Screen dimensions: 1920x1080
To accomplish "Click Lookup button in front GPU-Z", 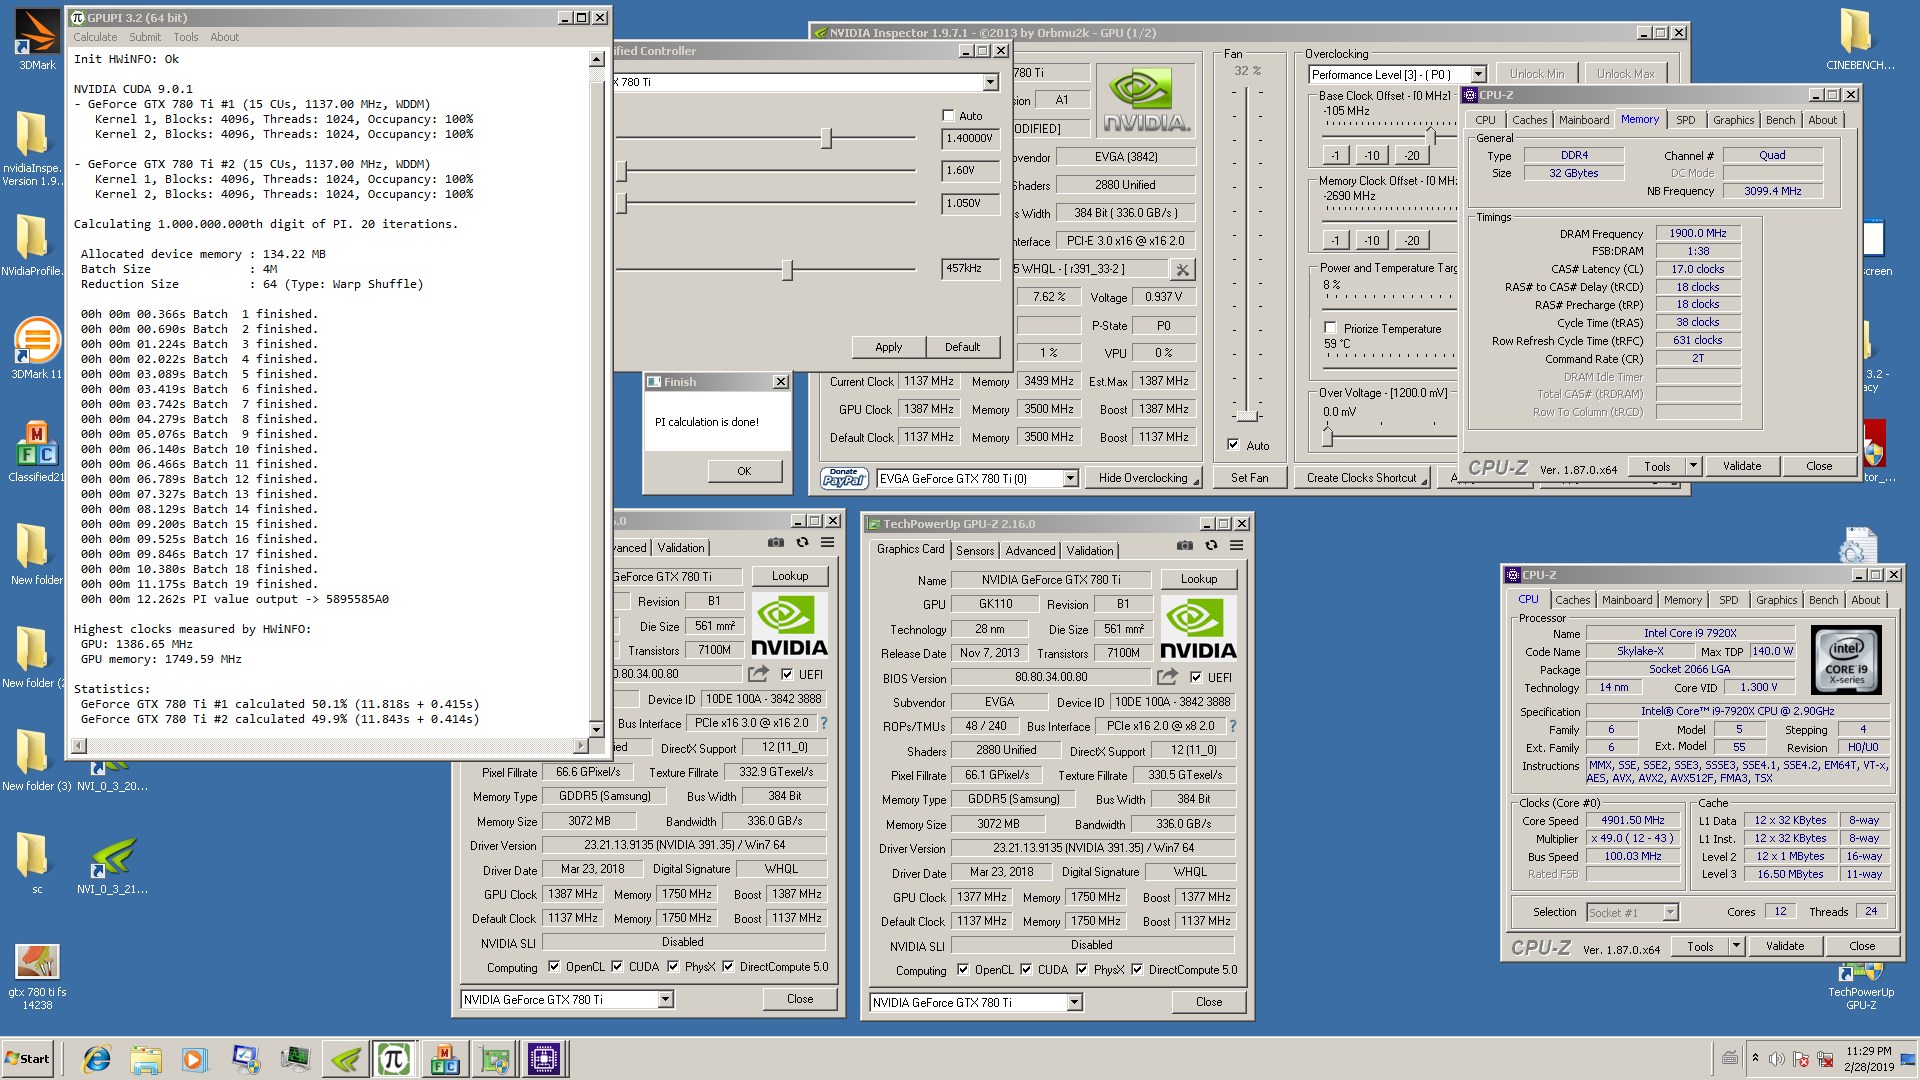I will pyautogui.click(x=1199, y=579).
